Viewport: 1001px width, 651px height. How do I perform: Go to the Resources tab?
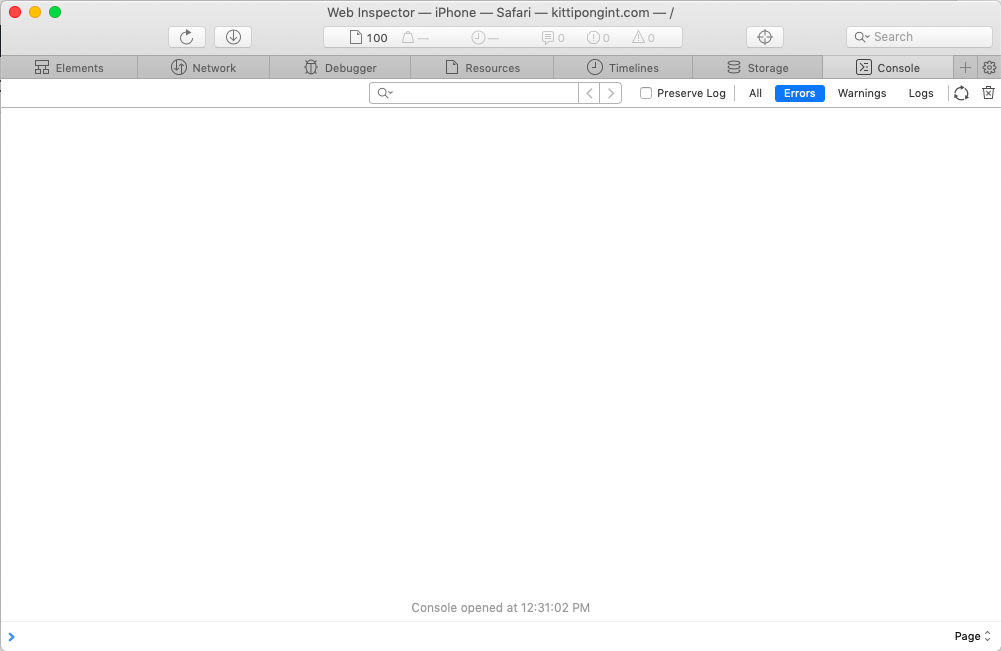[x=482, y=68]
